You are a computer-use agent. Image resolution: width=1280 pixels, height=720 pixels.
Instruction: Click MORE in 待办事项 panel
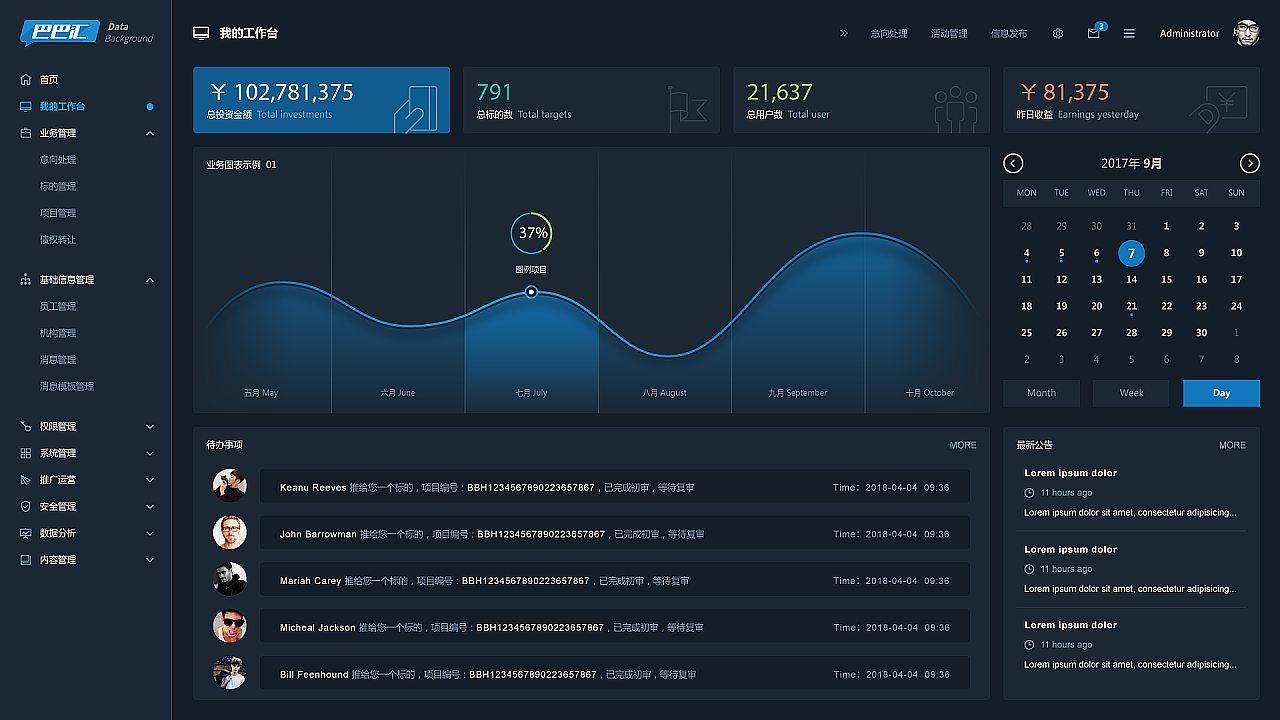[x=963, y=445]
